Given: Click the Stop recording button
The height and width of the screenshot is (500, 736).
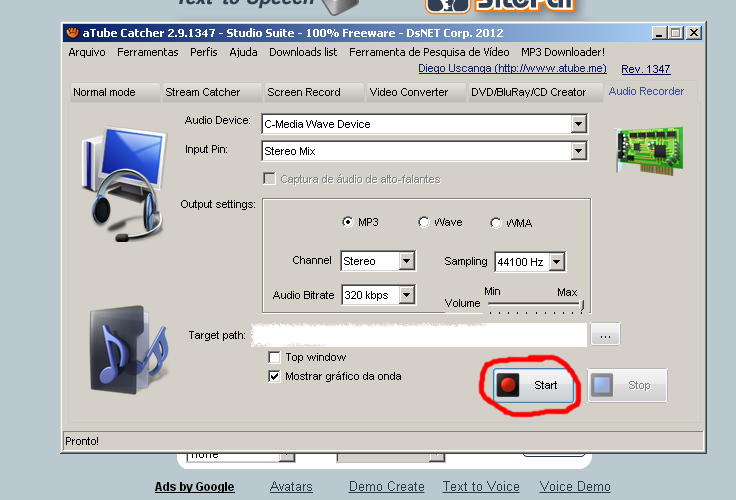Looking at the screenshot, I should point(627,385).
